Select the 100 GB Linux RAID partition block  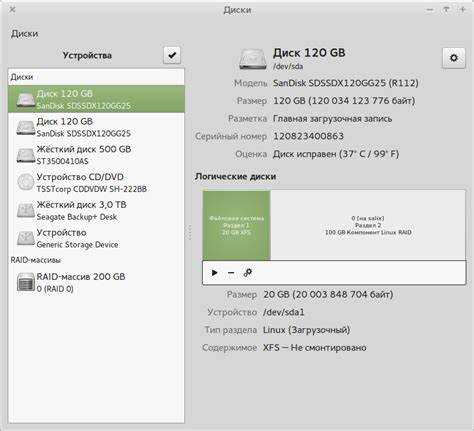coord(368,225)
